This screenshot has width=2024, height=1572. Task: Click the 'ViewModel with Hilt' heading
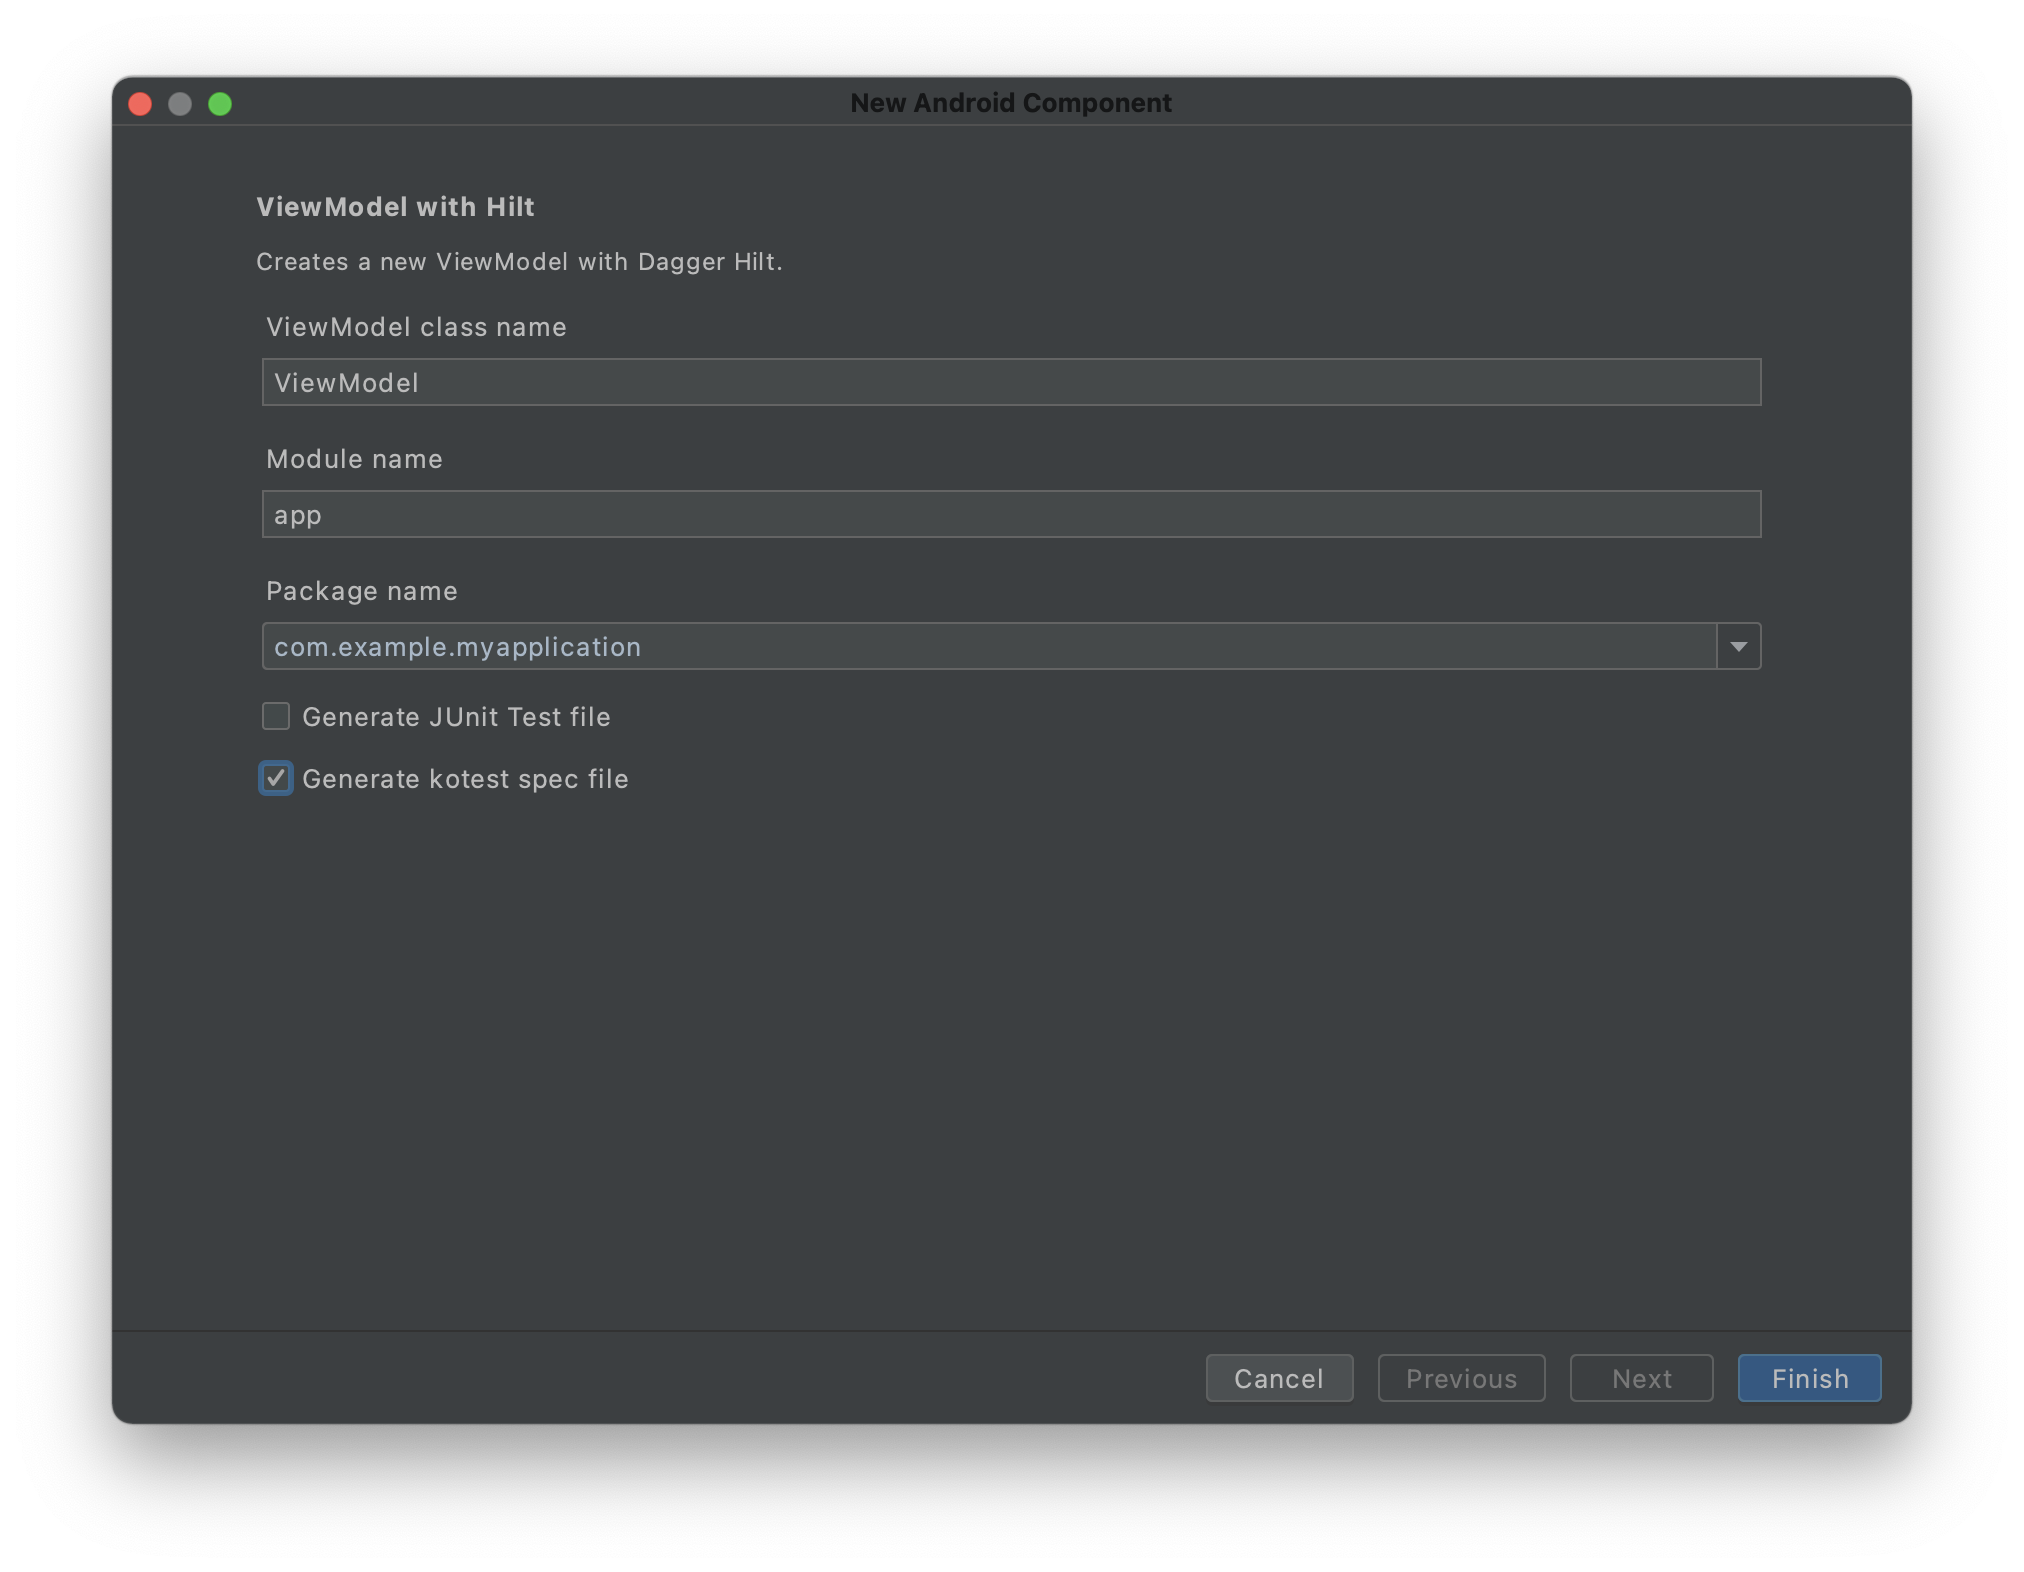tap(395, 207)
